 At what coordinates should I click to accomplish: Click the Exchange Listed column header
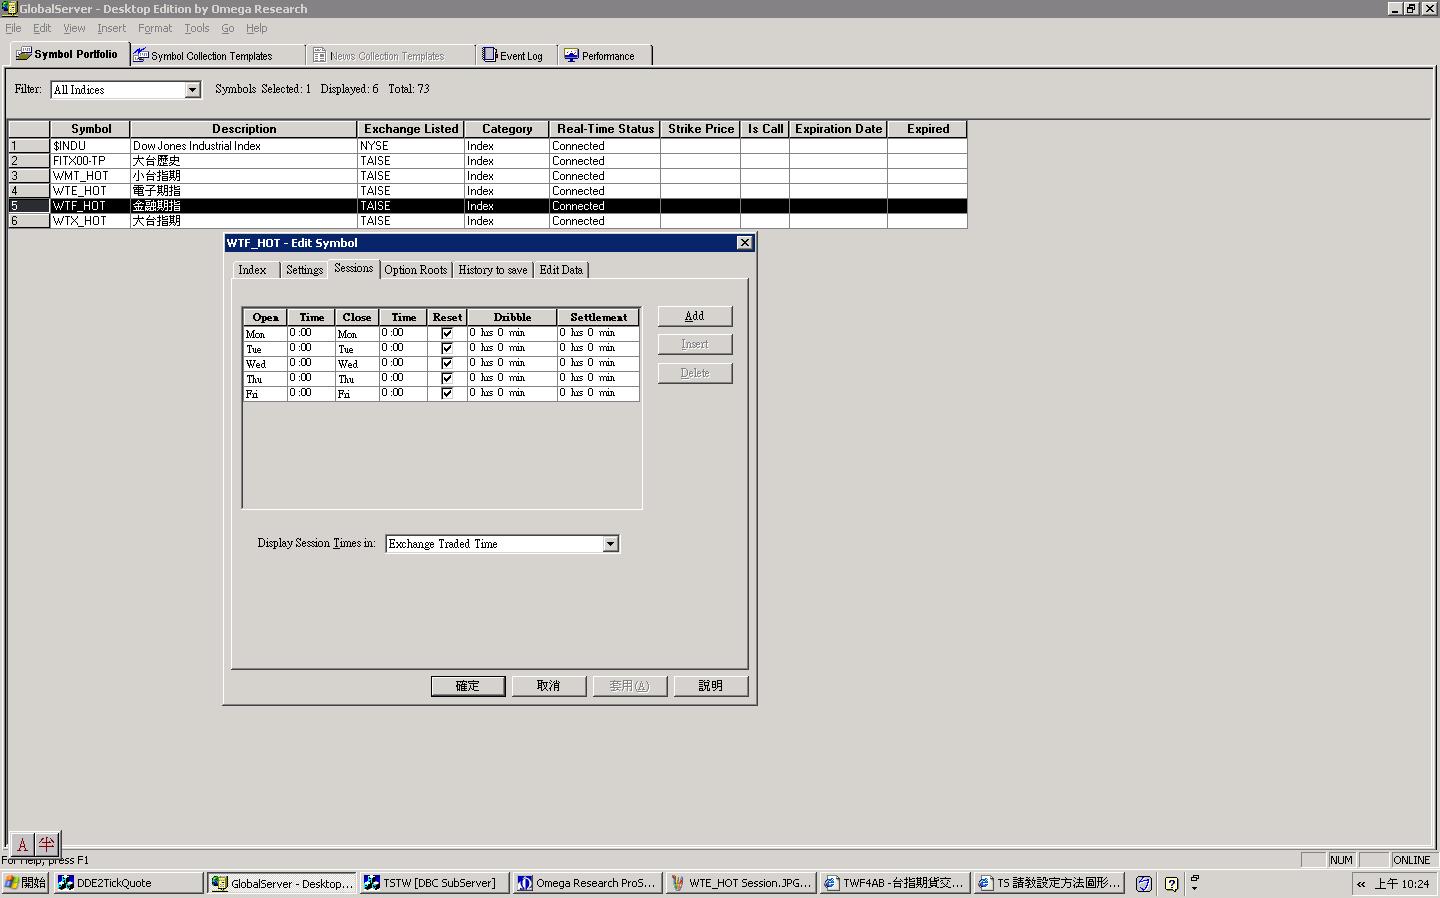click(x=411, y=129)
